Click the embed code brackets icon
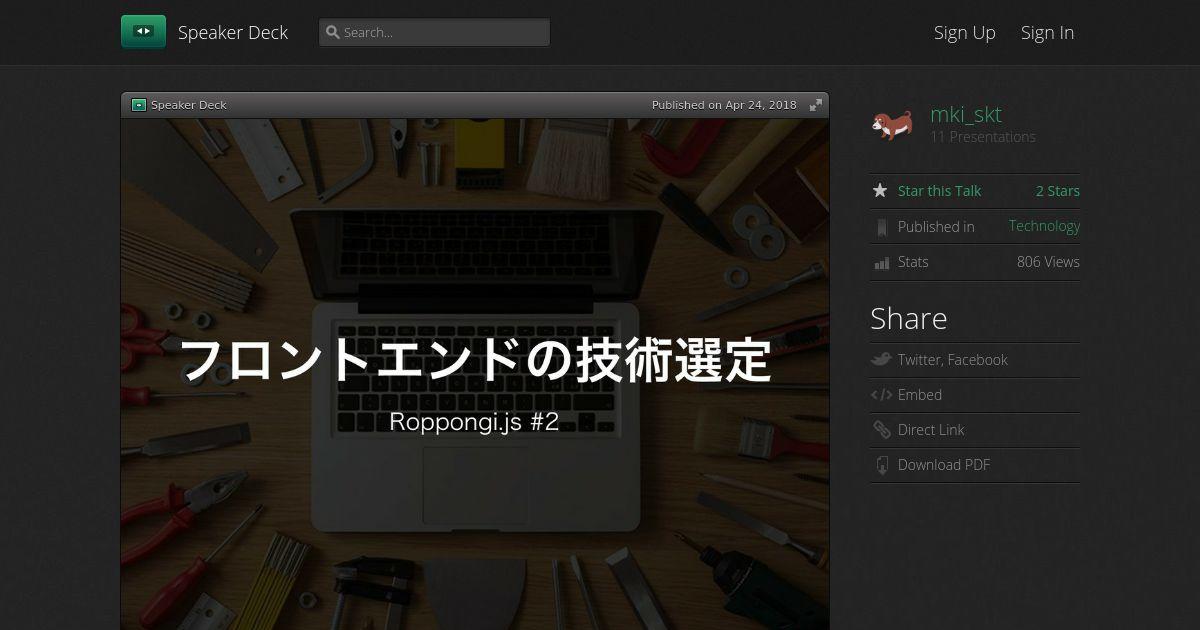1200x630 pixels. click(x=881, y=395)
